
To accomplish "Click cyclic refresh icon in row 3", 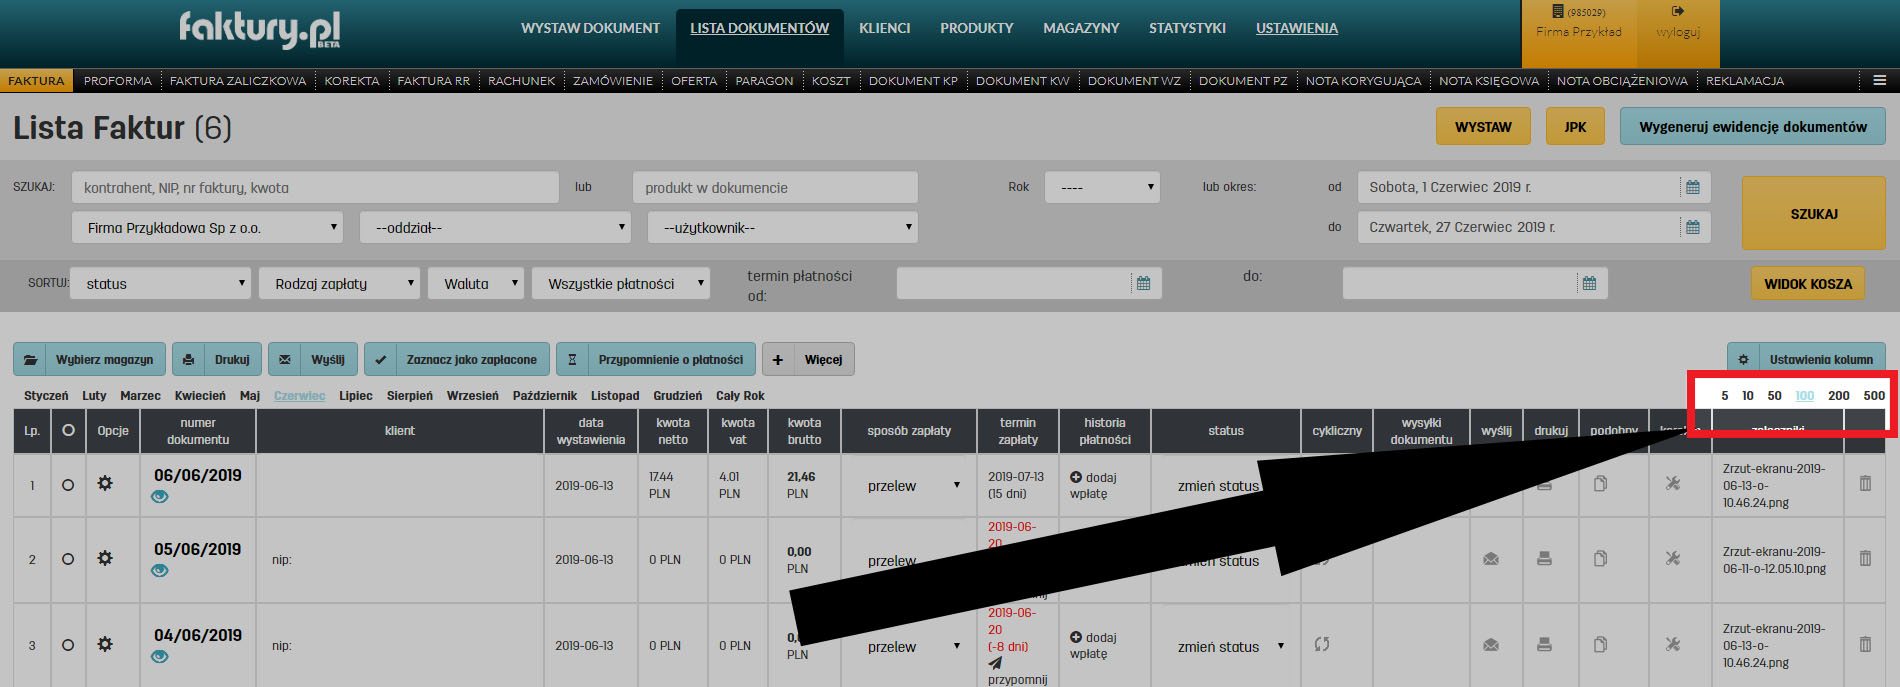I will pyautogui.click(x=1322, y=645).
